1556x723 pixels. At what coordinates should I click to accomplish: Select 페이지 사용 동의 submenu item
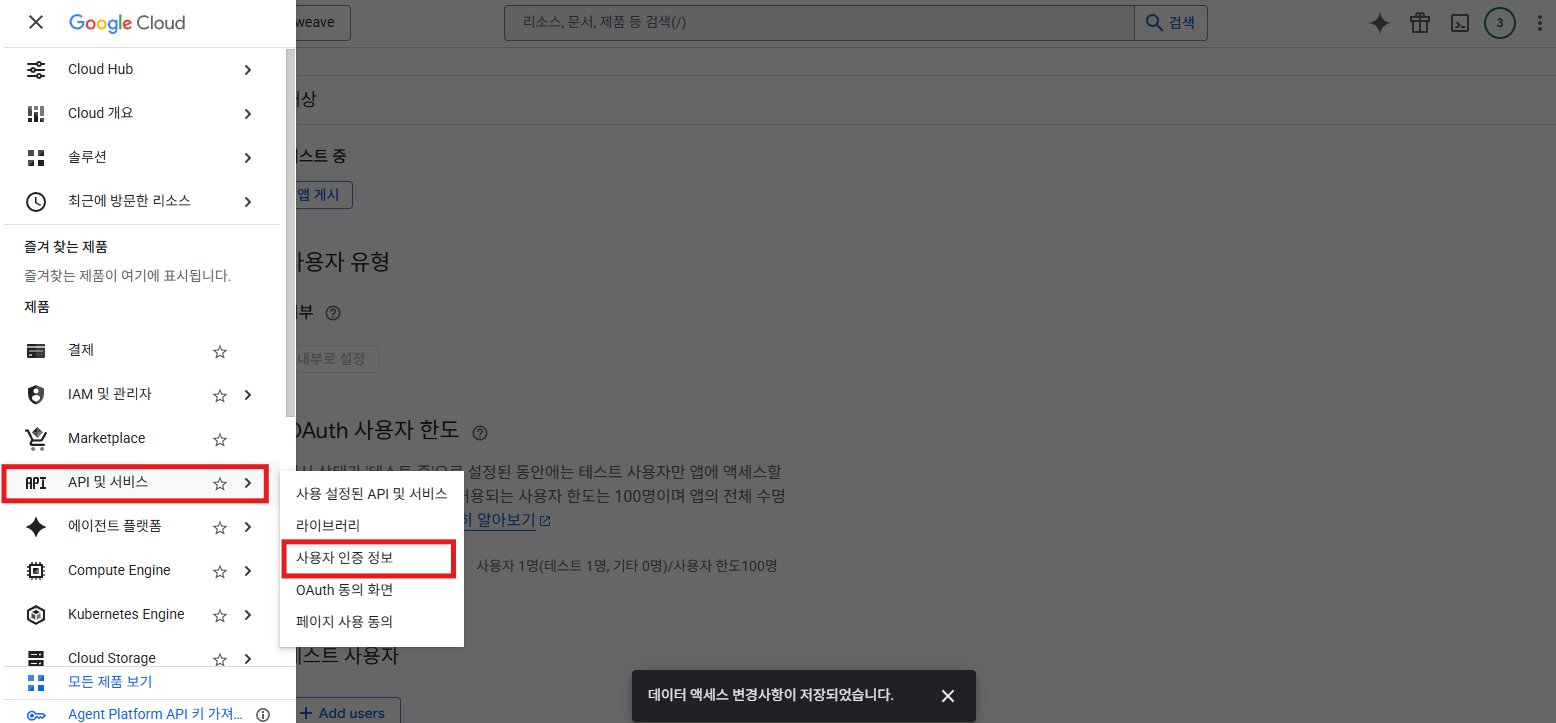(x=372, y=622)
